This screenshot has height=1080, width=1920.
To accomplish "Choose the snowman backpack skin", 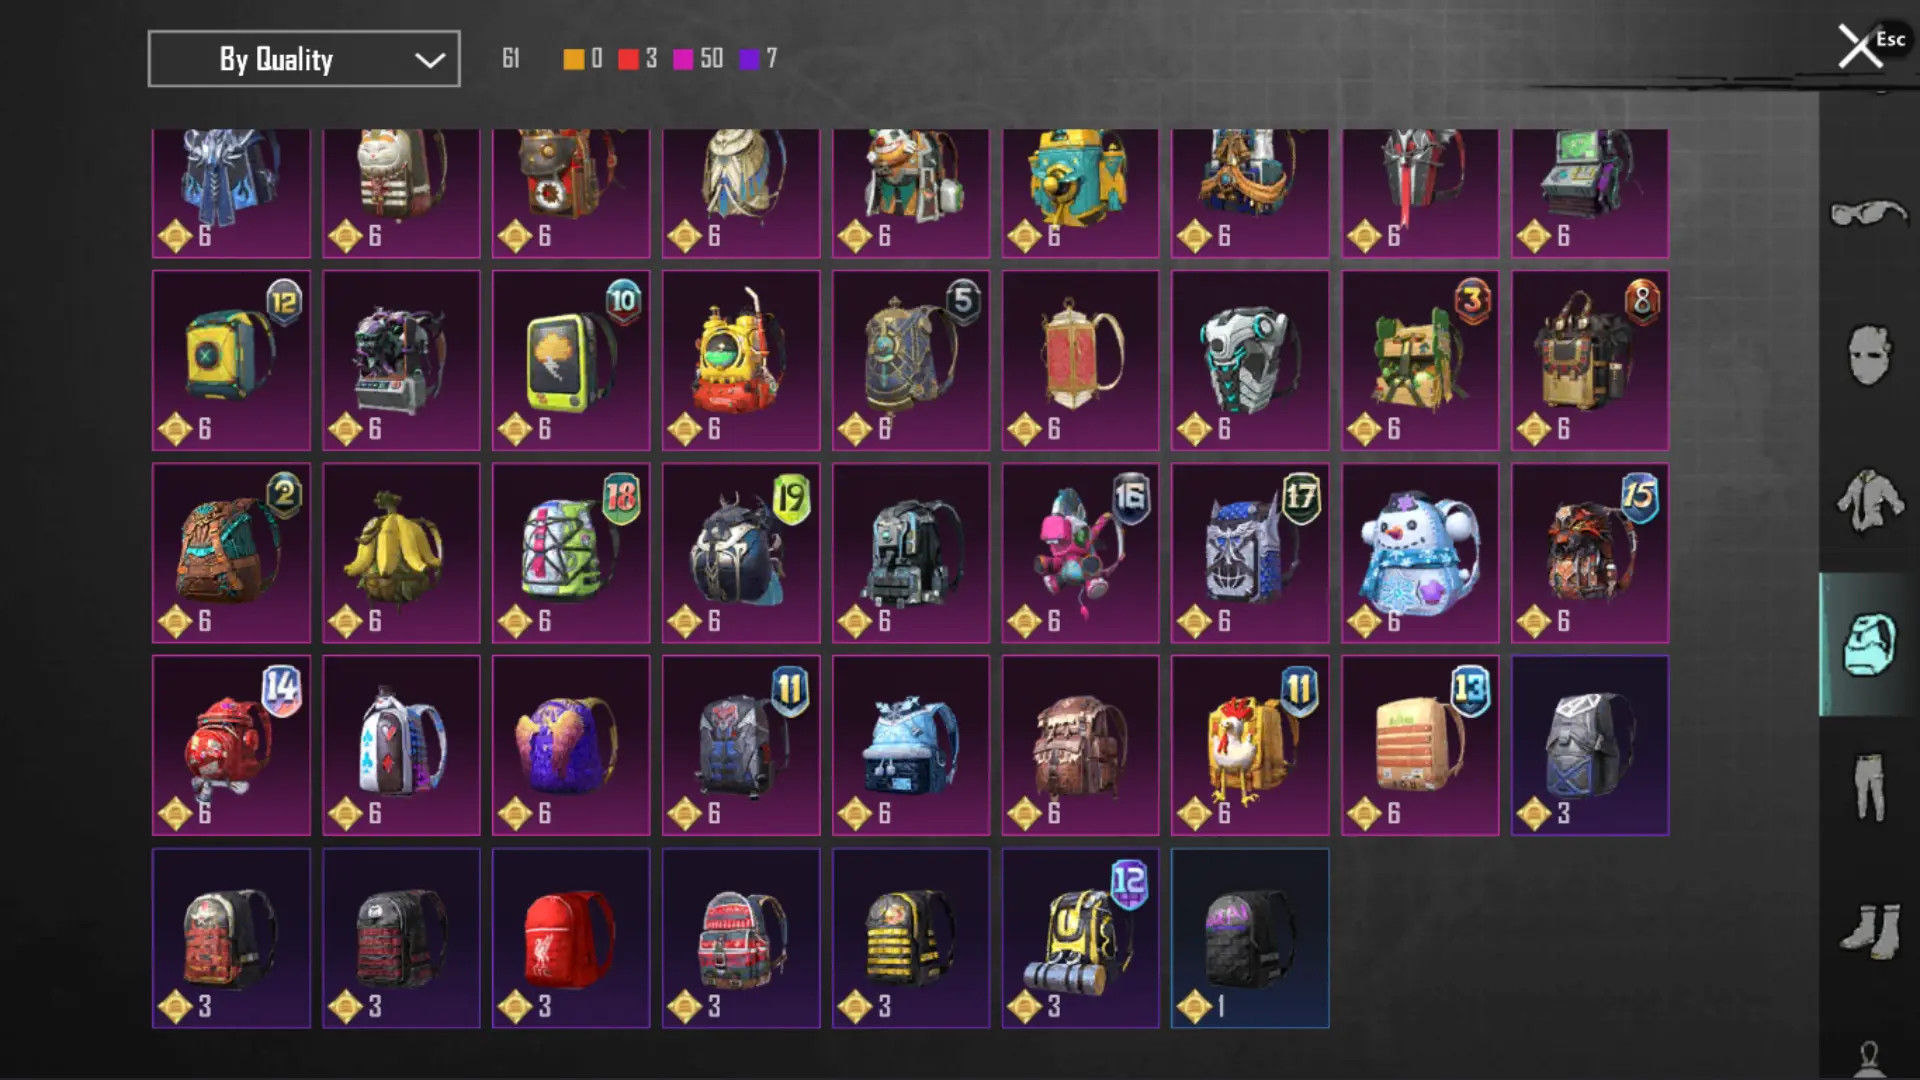I will click(1420, 552).
